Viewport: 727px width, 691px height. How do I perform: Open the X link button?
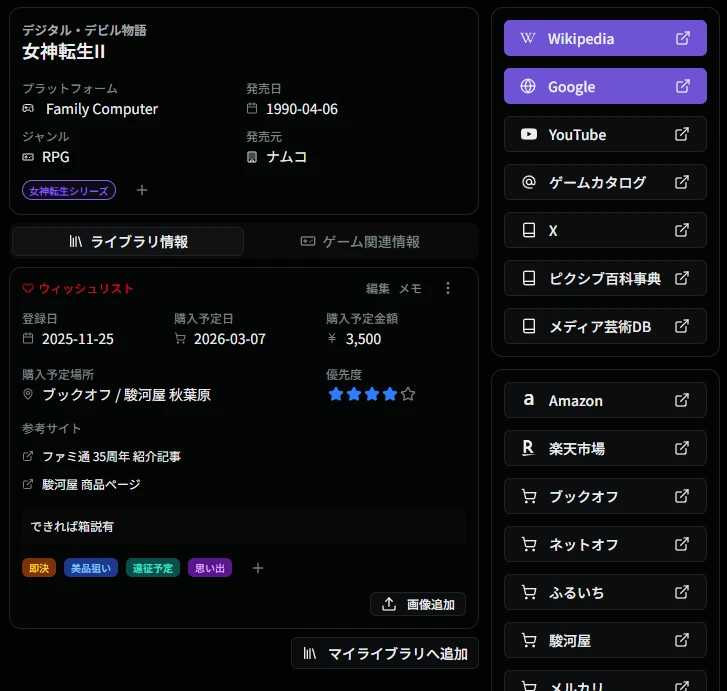point(605,230)
